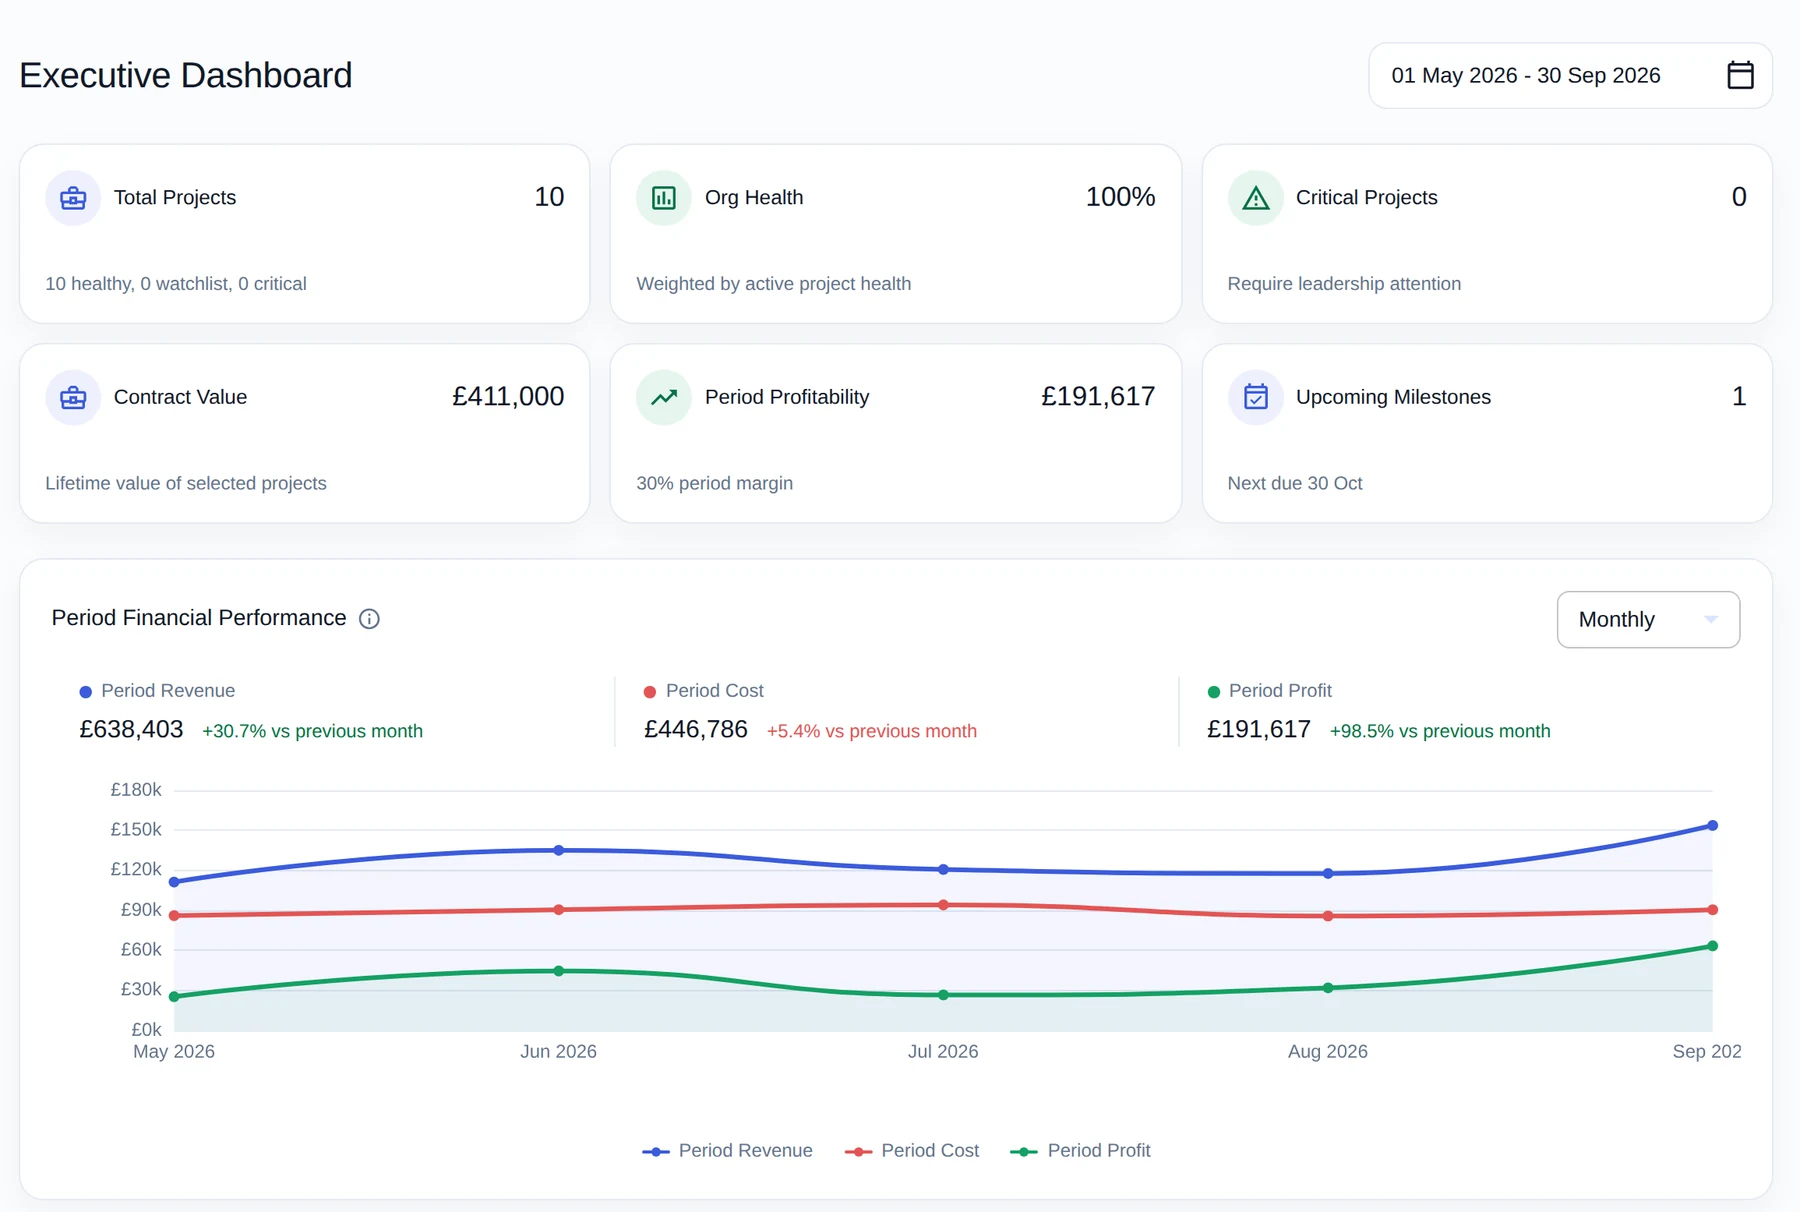Click the +98.5% vs previous month text
1800x1212 pixels.
(x=1440, y=732)
